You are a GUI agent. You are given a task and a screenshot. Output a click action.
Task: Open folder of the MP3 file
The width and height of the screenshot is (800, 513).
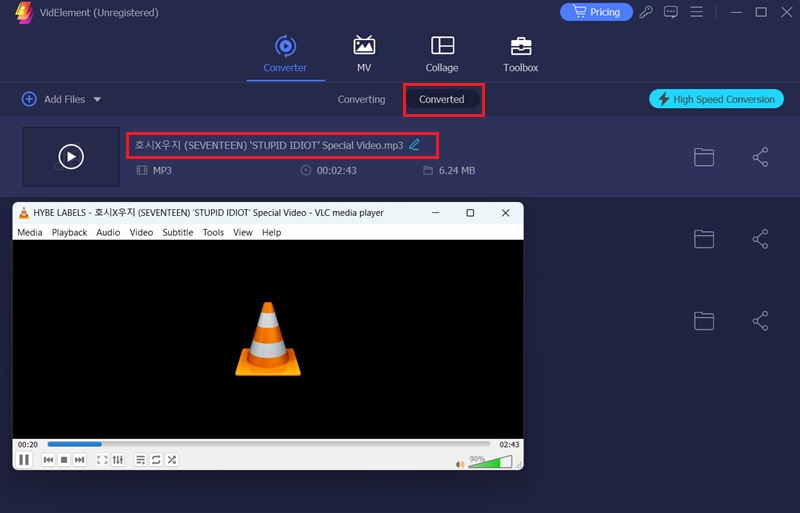pos(704,157)
